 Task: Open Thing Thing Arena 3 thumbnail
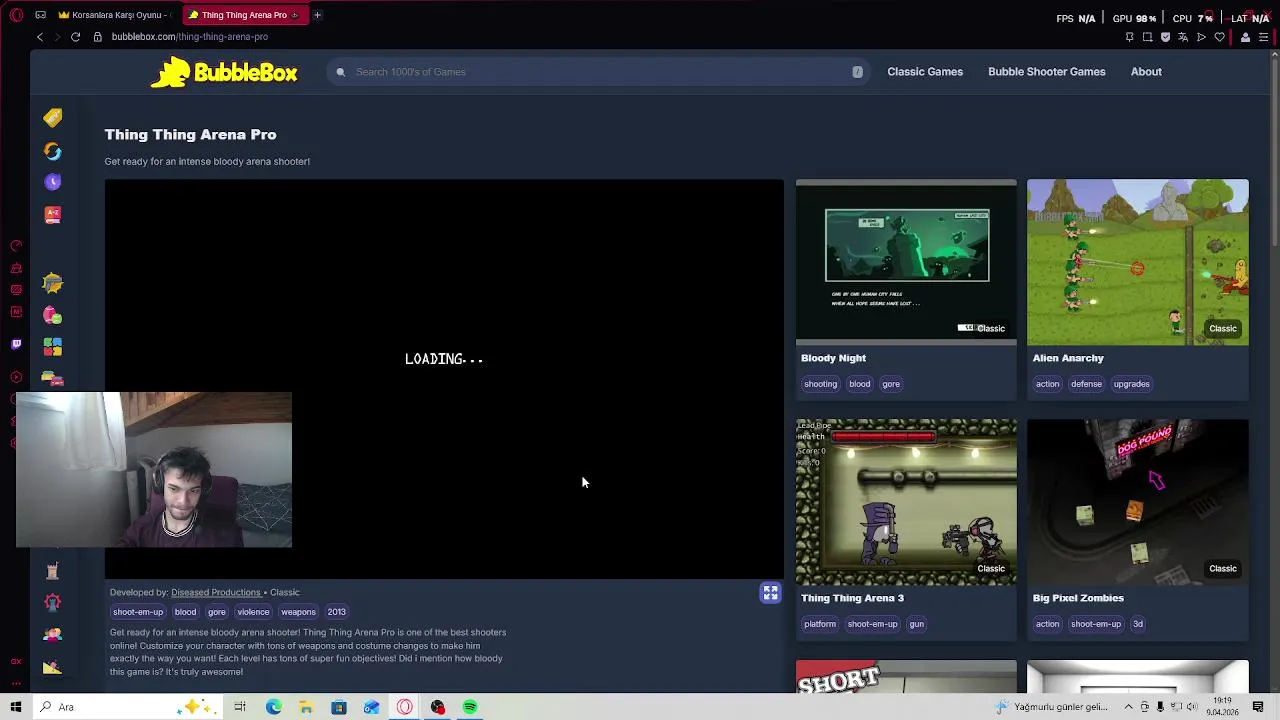pyautogui.click(x=906, y=502)
